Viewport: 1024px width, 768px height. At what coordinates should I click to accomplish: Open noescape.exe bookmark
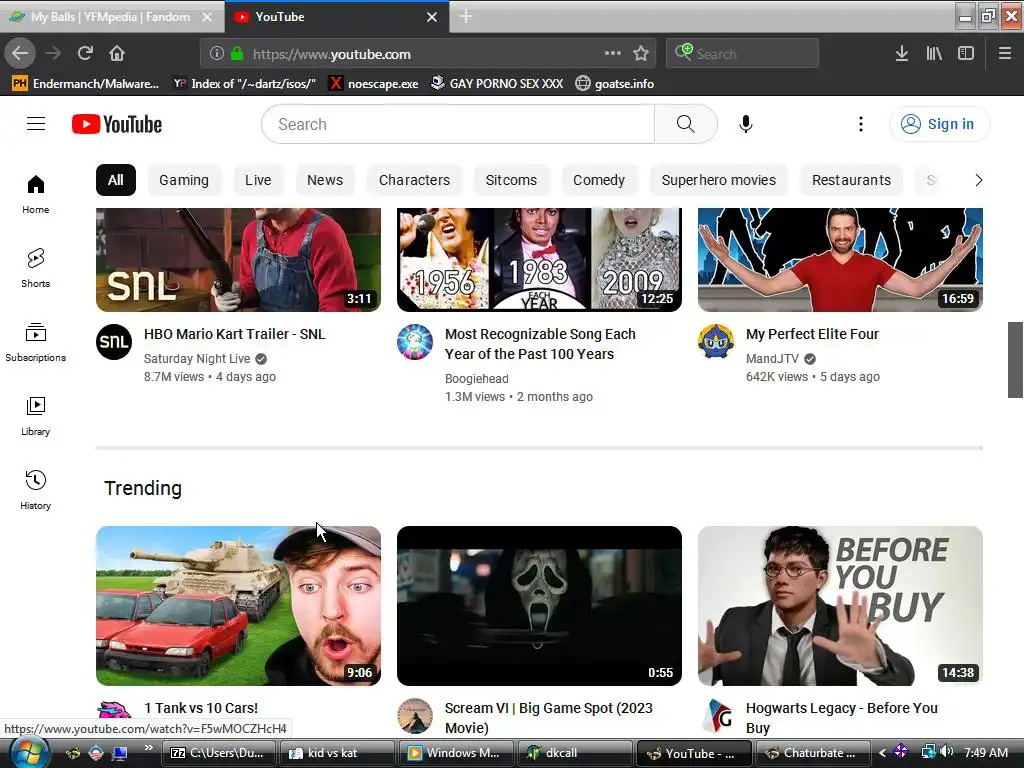[x=374, y=84]
